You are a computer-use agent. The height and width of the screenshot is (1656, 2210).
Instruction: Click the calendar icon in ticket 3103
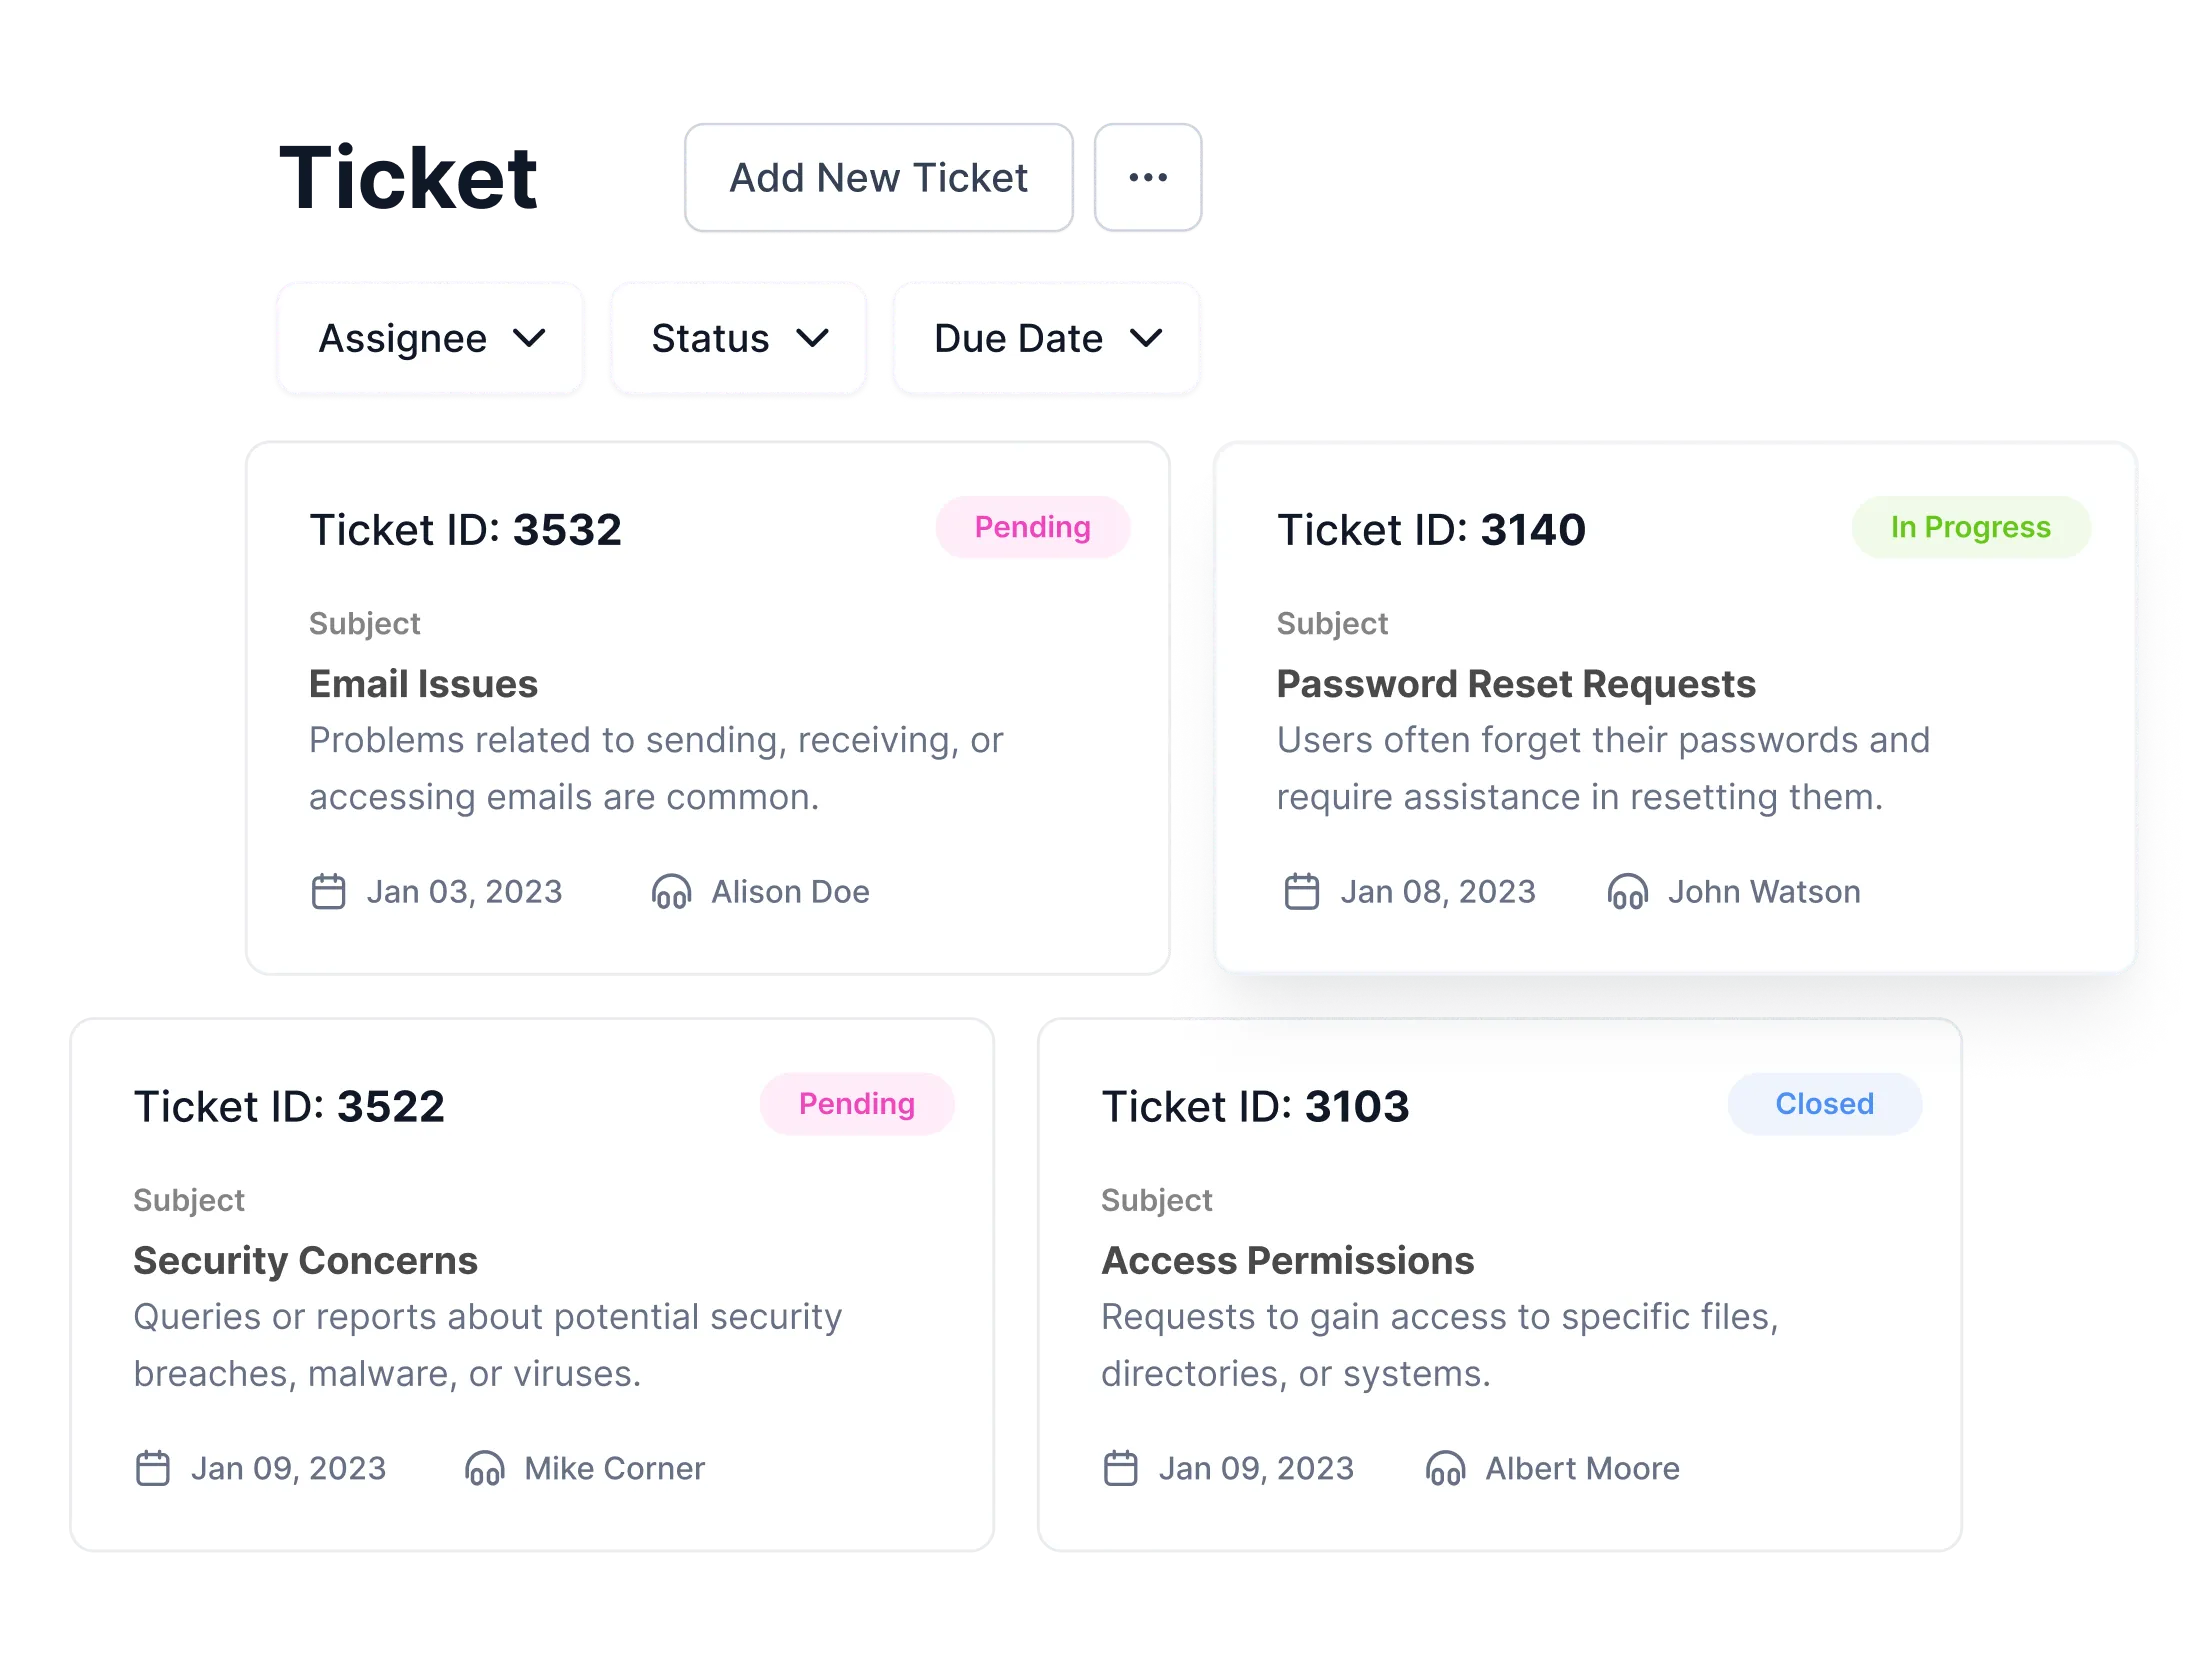pyautogui.click(x=1120, y=1468)
